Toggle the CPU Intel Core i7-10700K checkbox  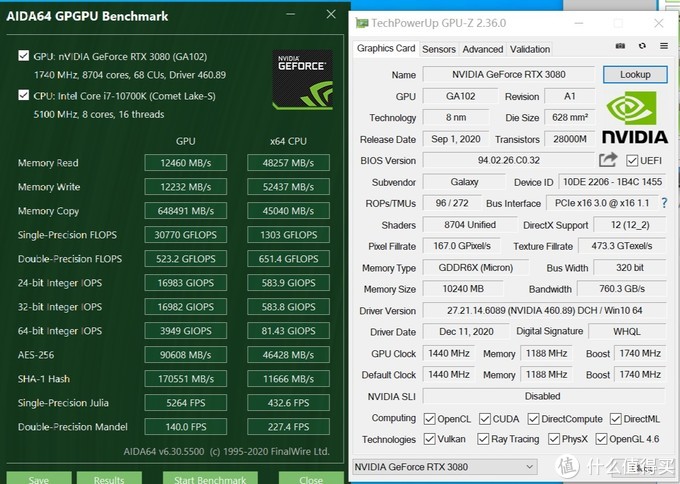pyautogui.click(x=24, y=95)
